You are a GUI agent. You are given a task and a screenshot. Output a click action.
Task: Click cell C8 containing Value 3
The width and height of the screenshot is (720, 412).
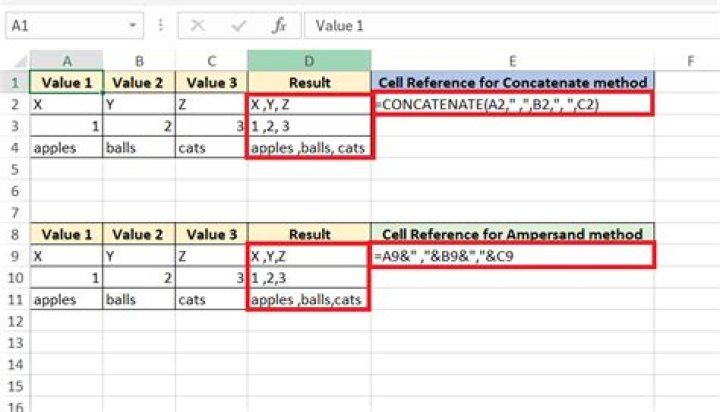coord(211,234)
